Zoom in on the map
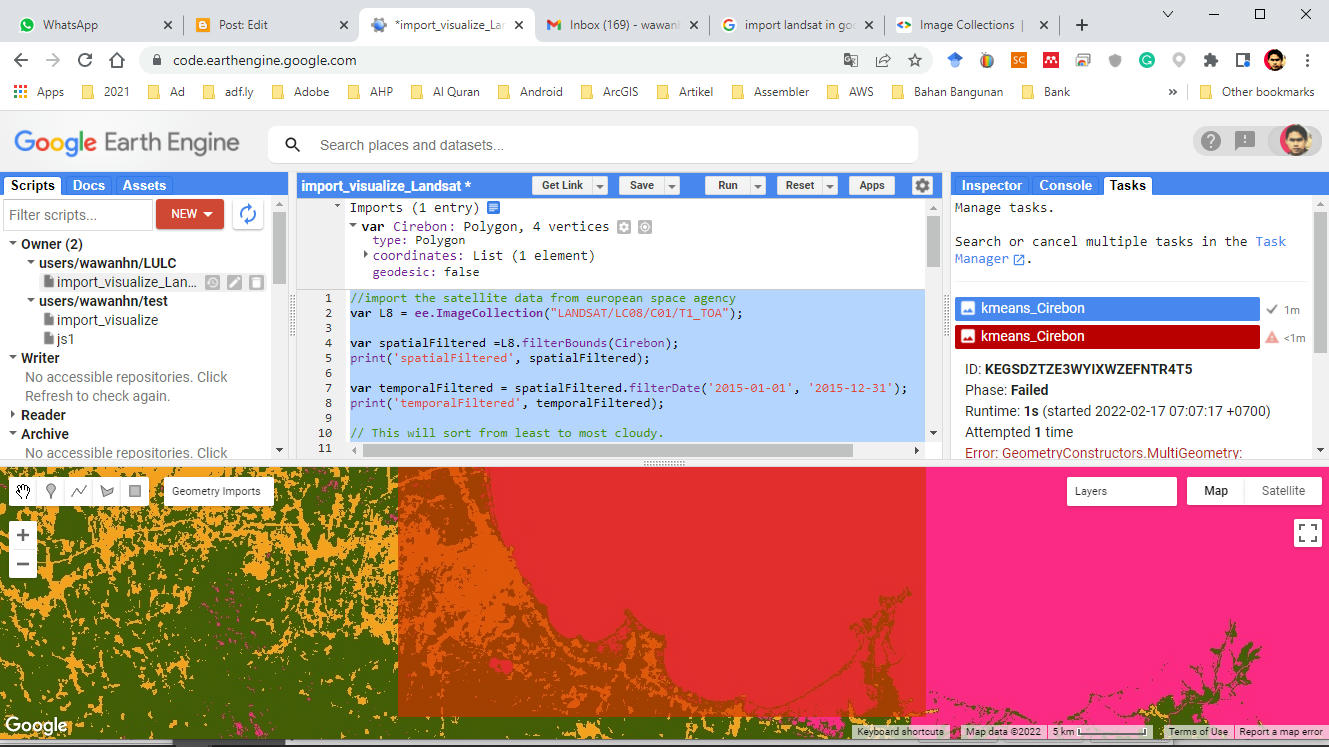1329x747 pixels. tap(23, 535)
